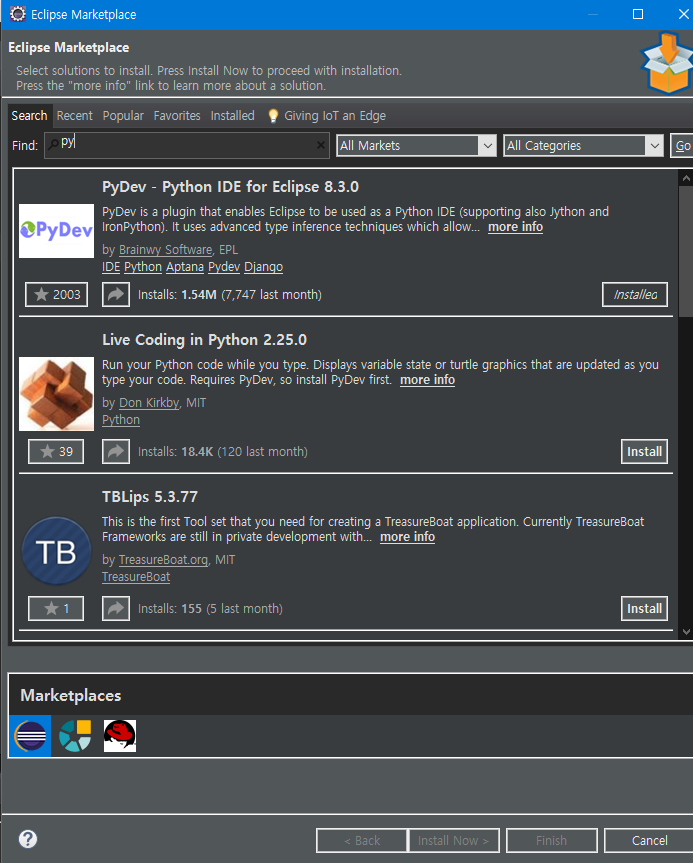Click the IDE tag under PyDev

111,267
